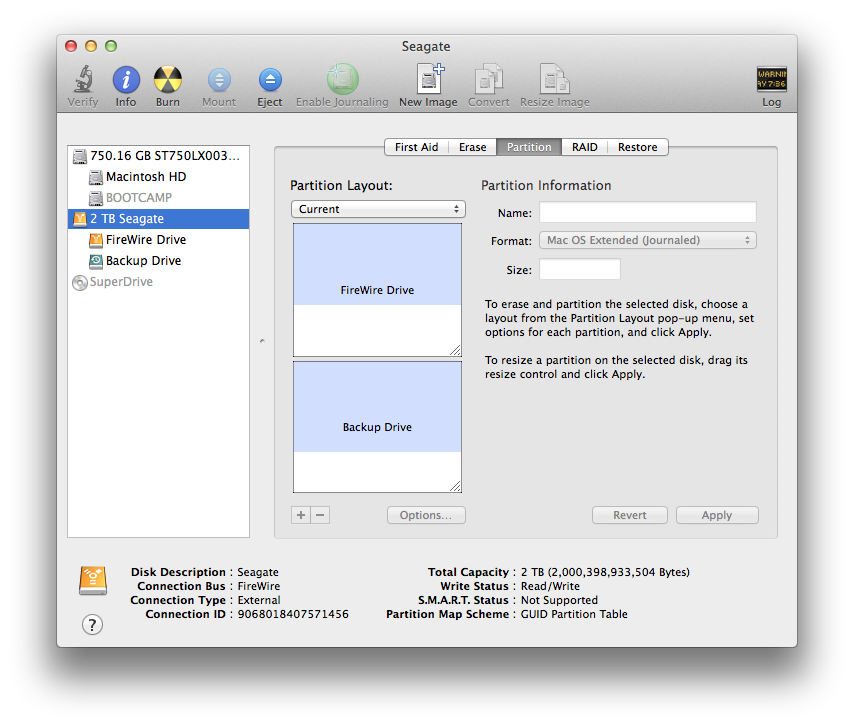Click the External connection type value
The width and height of the screenshot is (854, 726).
tap(259, 600)
